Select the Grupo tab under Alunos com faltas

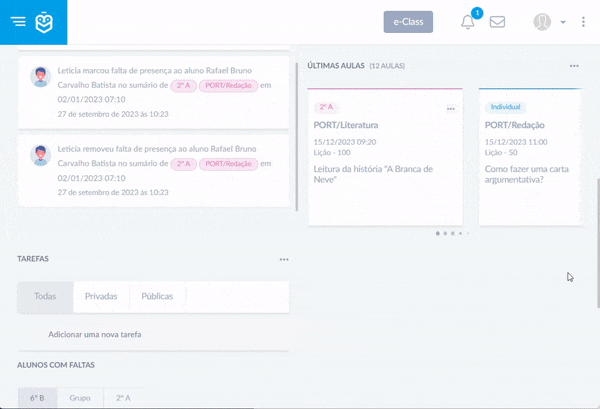[x=80, y=398]
